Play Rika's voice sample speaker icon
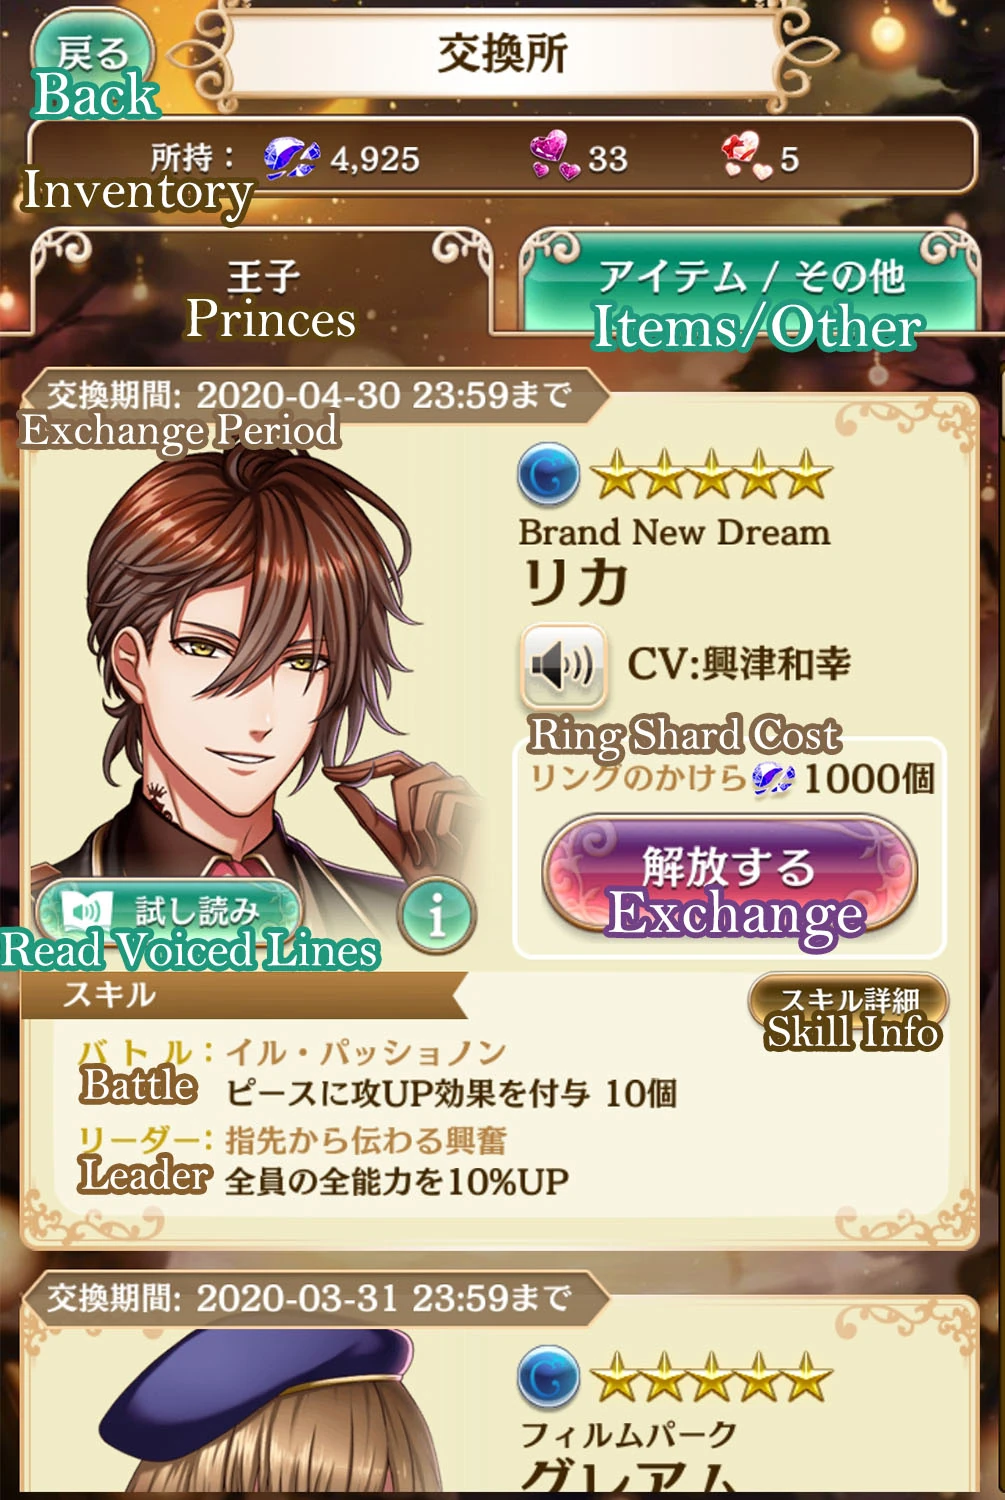Image resolution: width=1005 pixels, height=1500 pixels. (x=562, y=663)
